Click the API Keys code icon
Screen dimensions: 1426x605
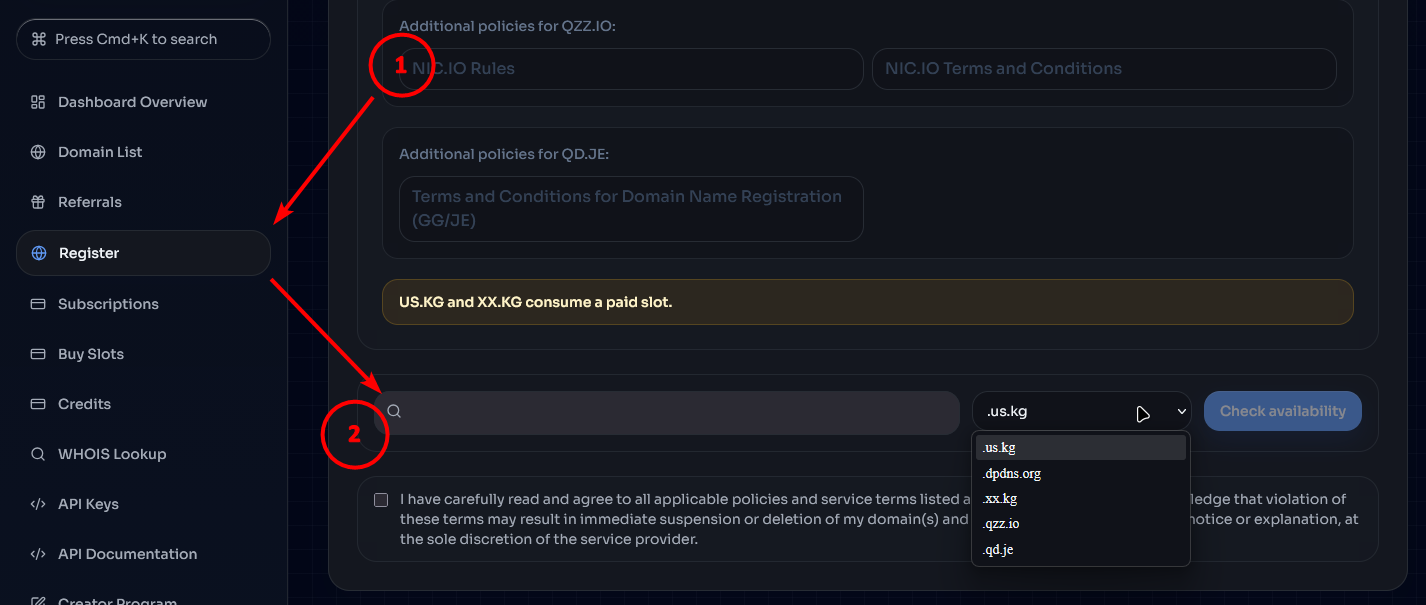pyautogui.click(x=38, y=504)
